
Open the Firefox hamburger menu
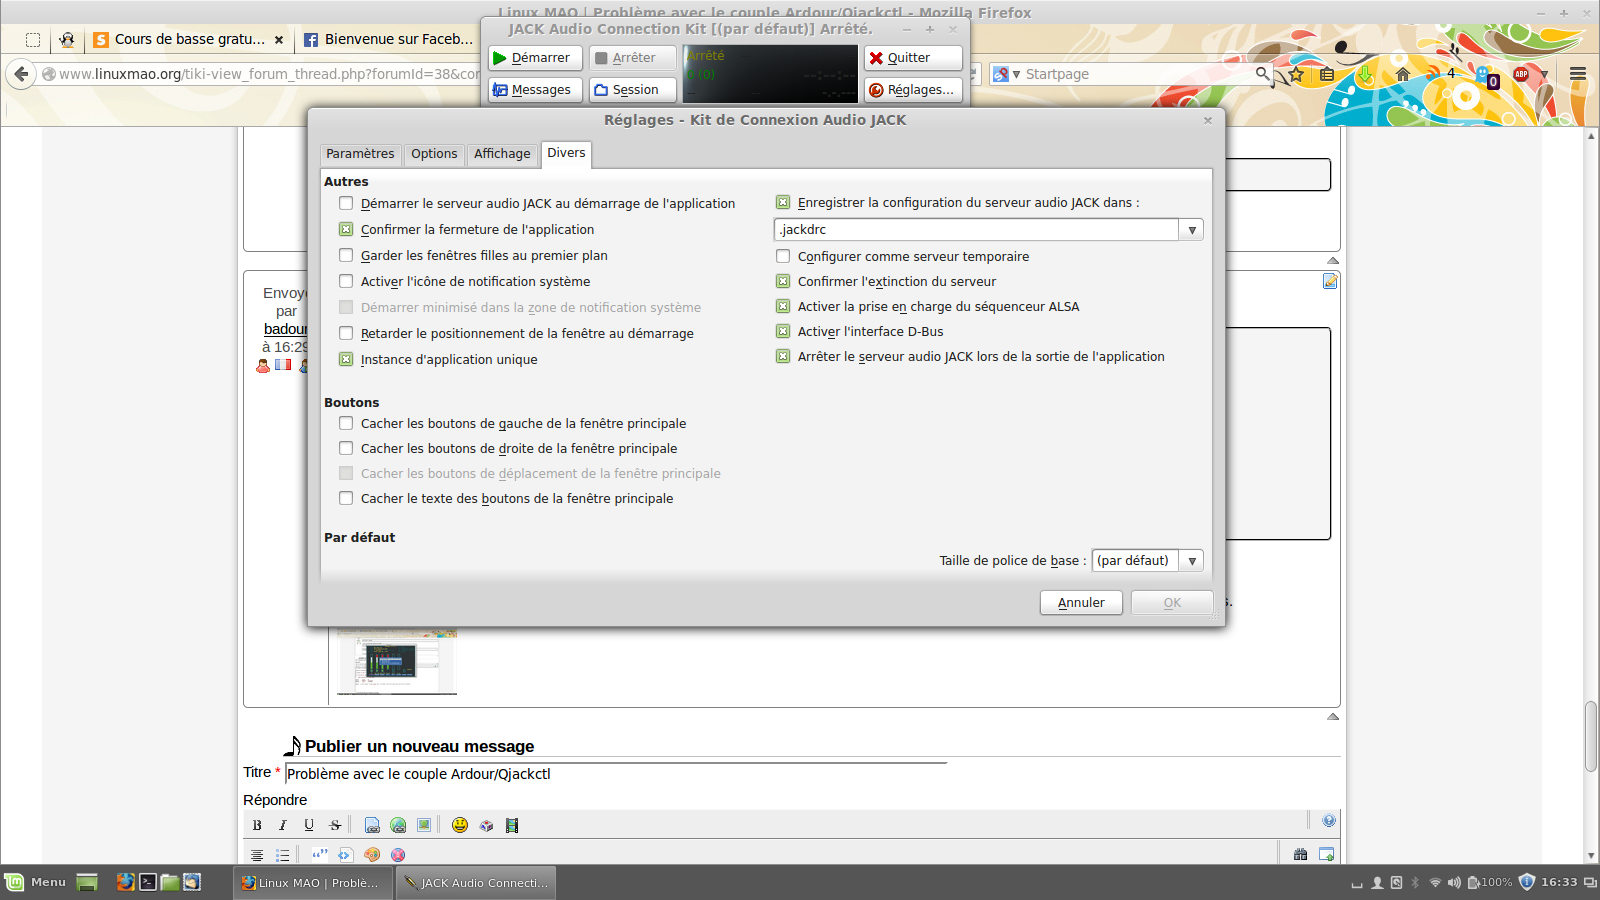(x=1578, y=74)
